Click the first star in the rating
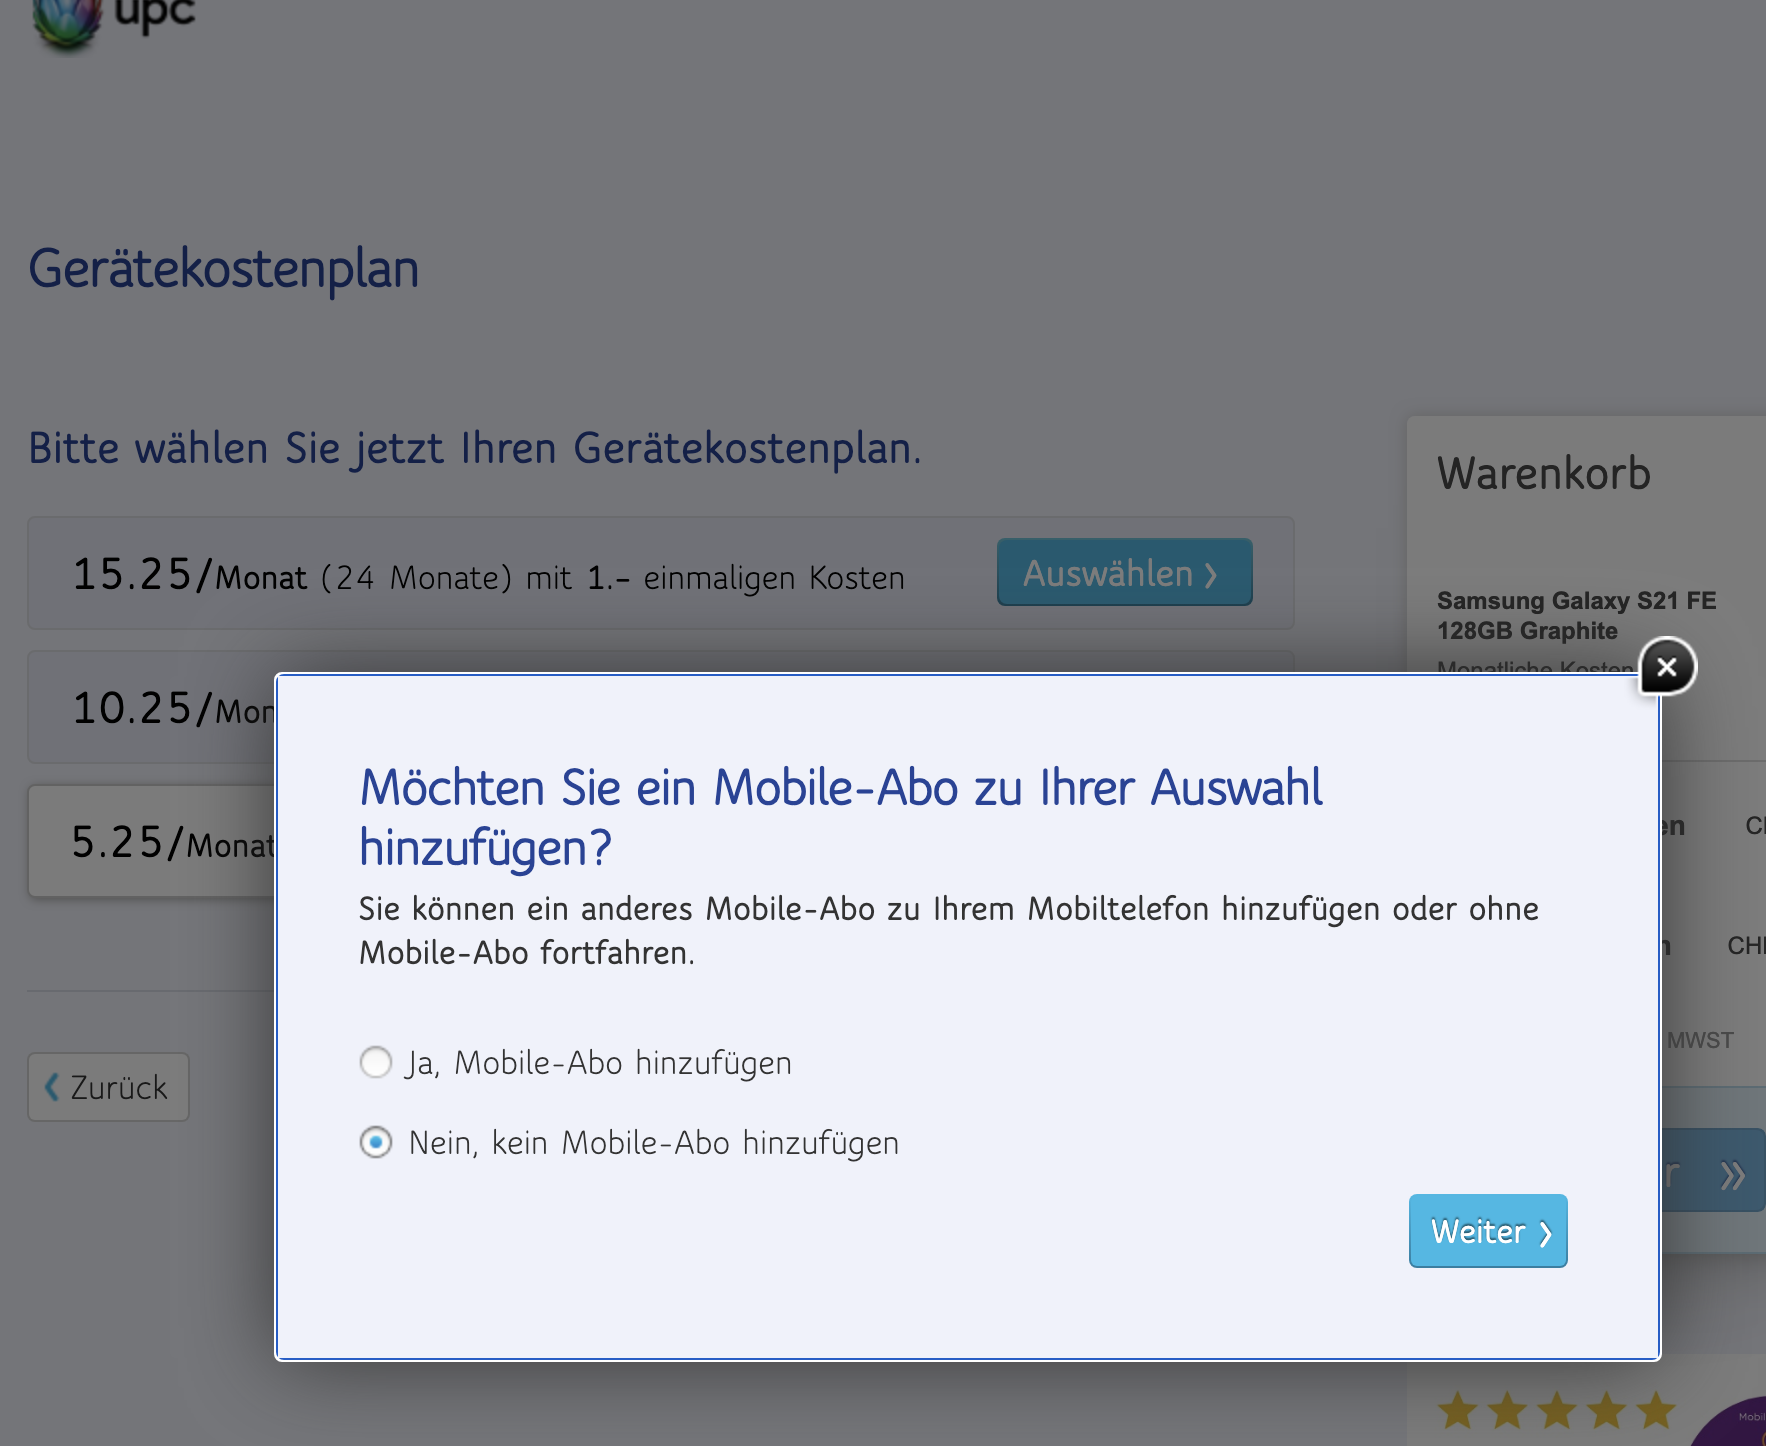 [x=1457, y=1411]
